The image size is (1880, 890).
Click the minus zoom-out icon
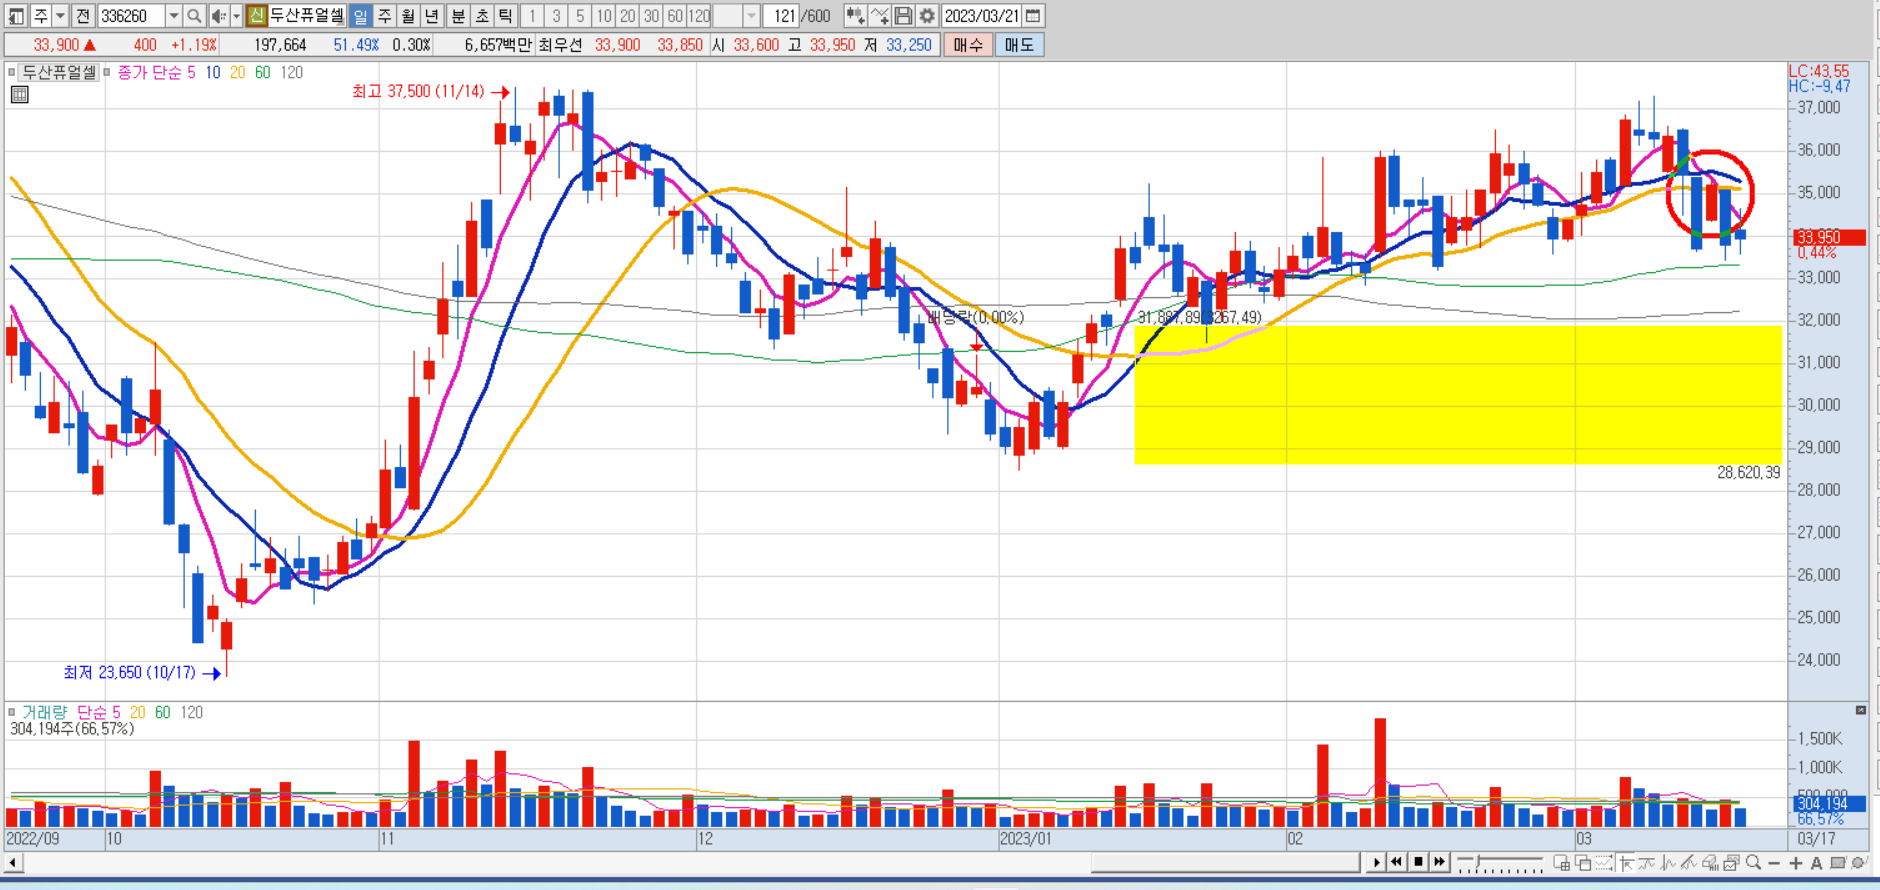click(1774, 863)
